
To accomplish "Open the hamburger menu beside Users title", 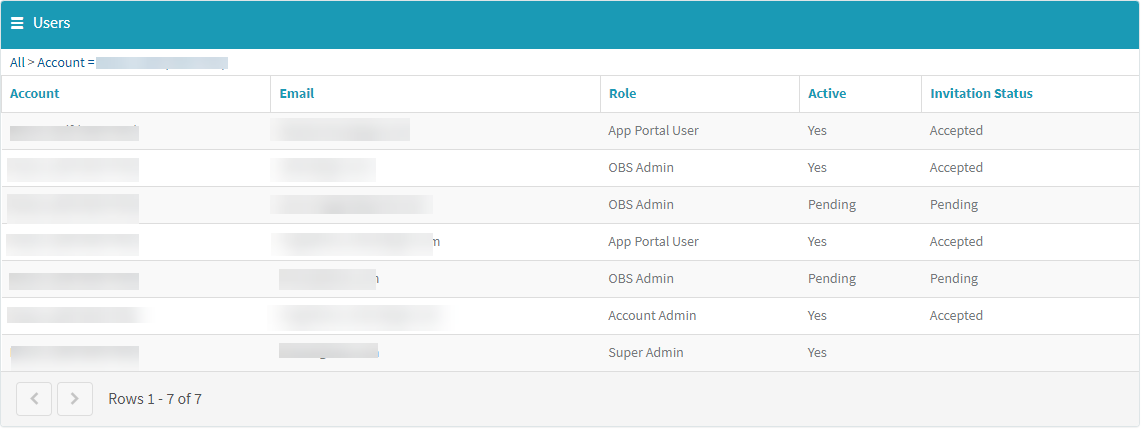I will click(17, 23).
